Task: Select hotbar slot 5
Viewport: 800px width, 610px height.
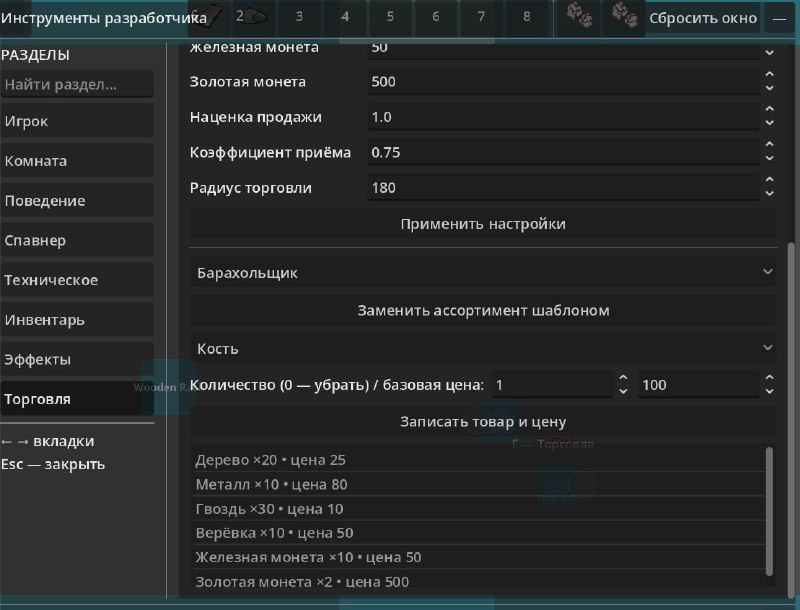Action: pos(390,17)
